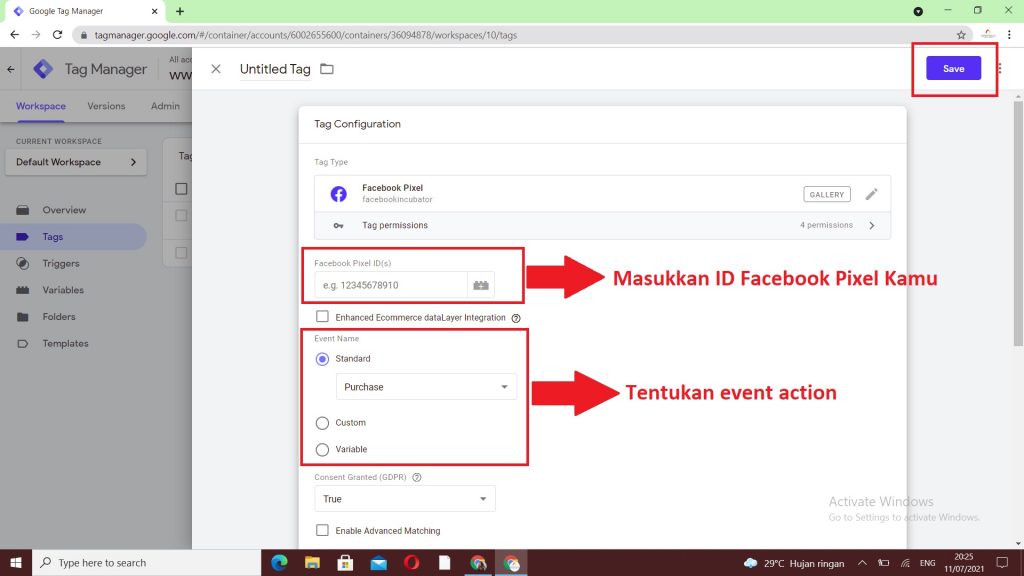Click the Save button
Viewport: 1024px width, 576px height.
click(x=953, y=67)
